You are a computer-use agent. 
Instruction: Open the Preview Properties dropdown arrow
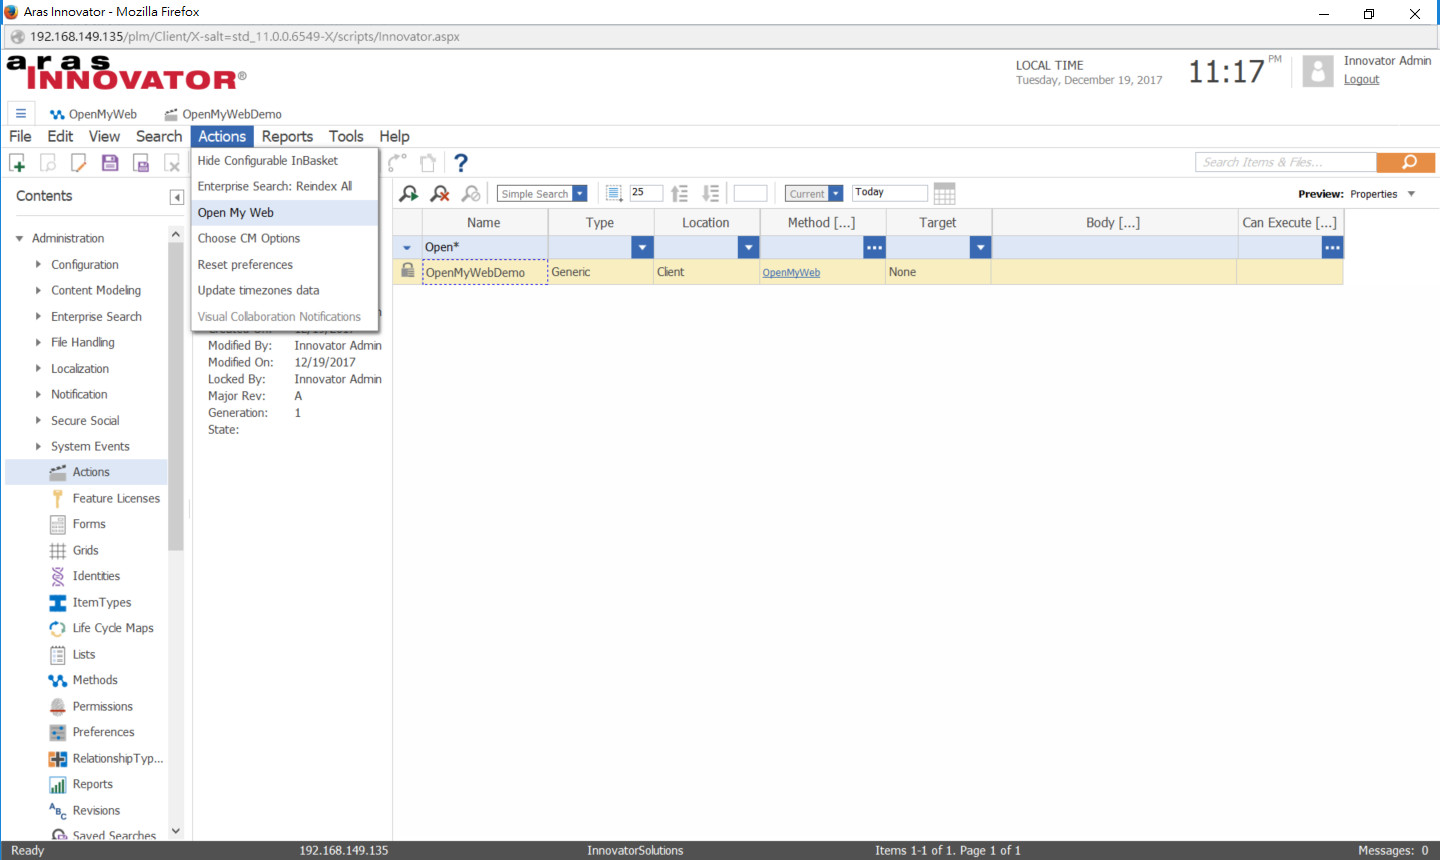point(1411,194)
